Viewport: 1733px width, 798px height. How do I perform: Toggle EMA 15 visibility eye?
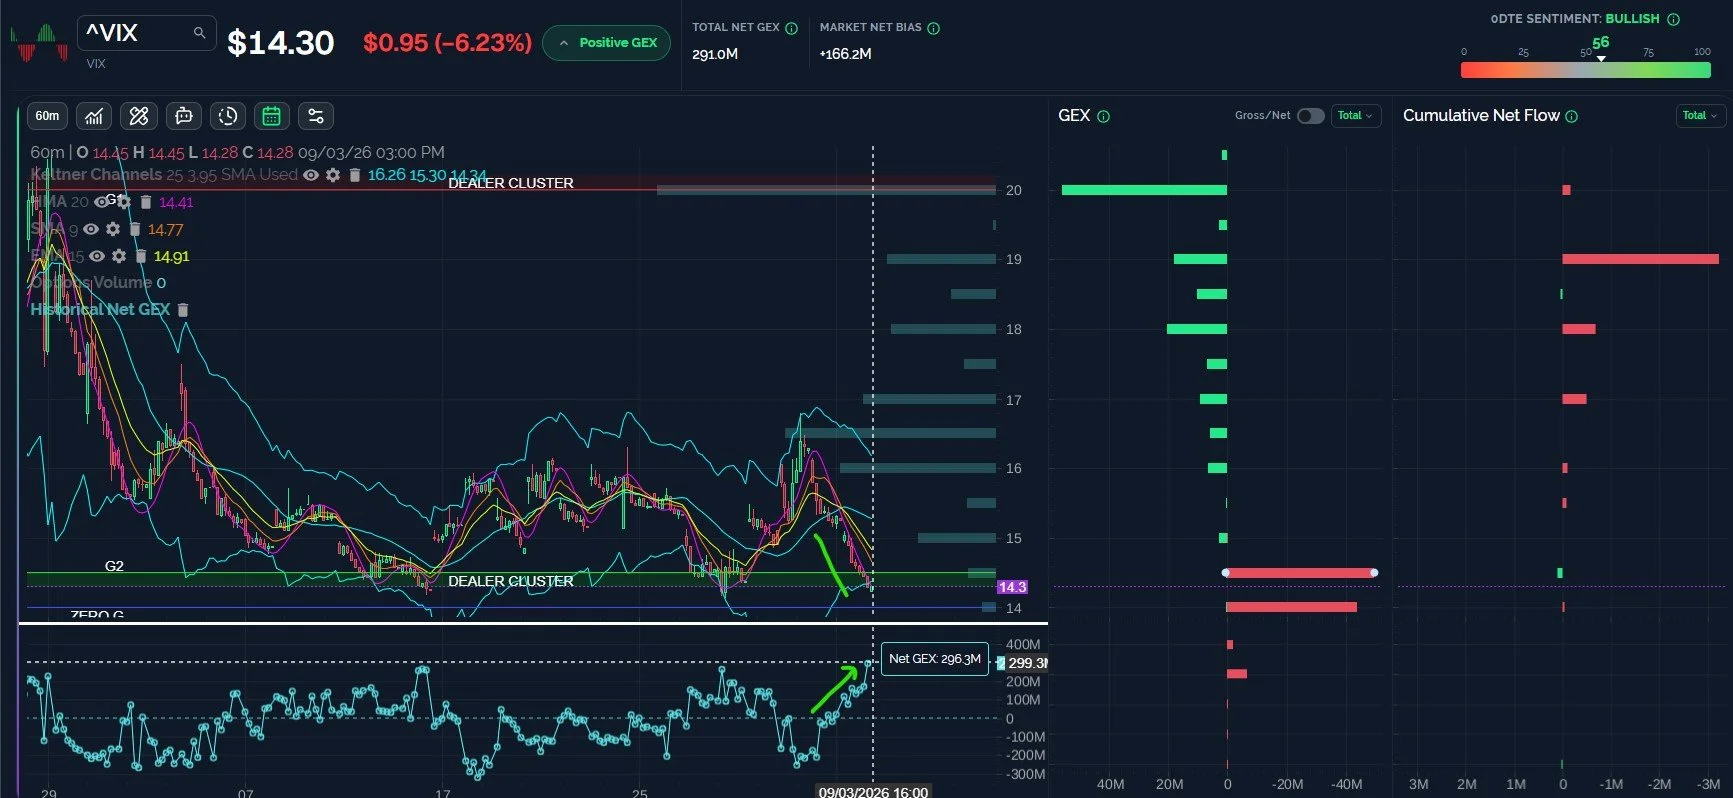click(97, 256)
